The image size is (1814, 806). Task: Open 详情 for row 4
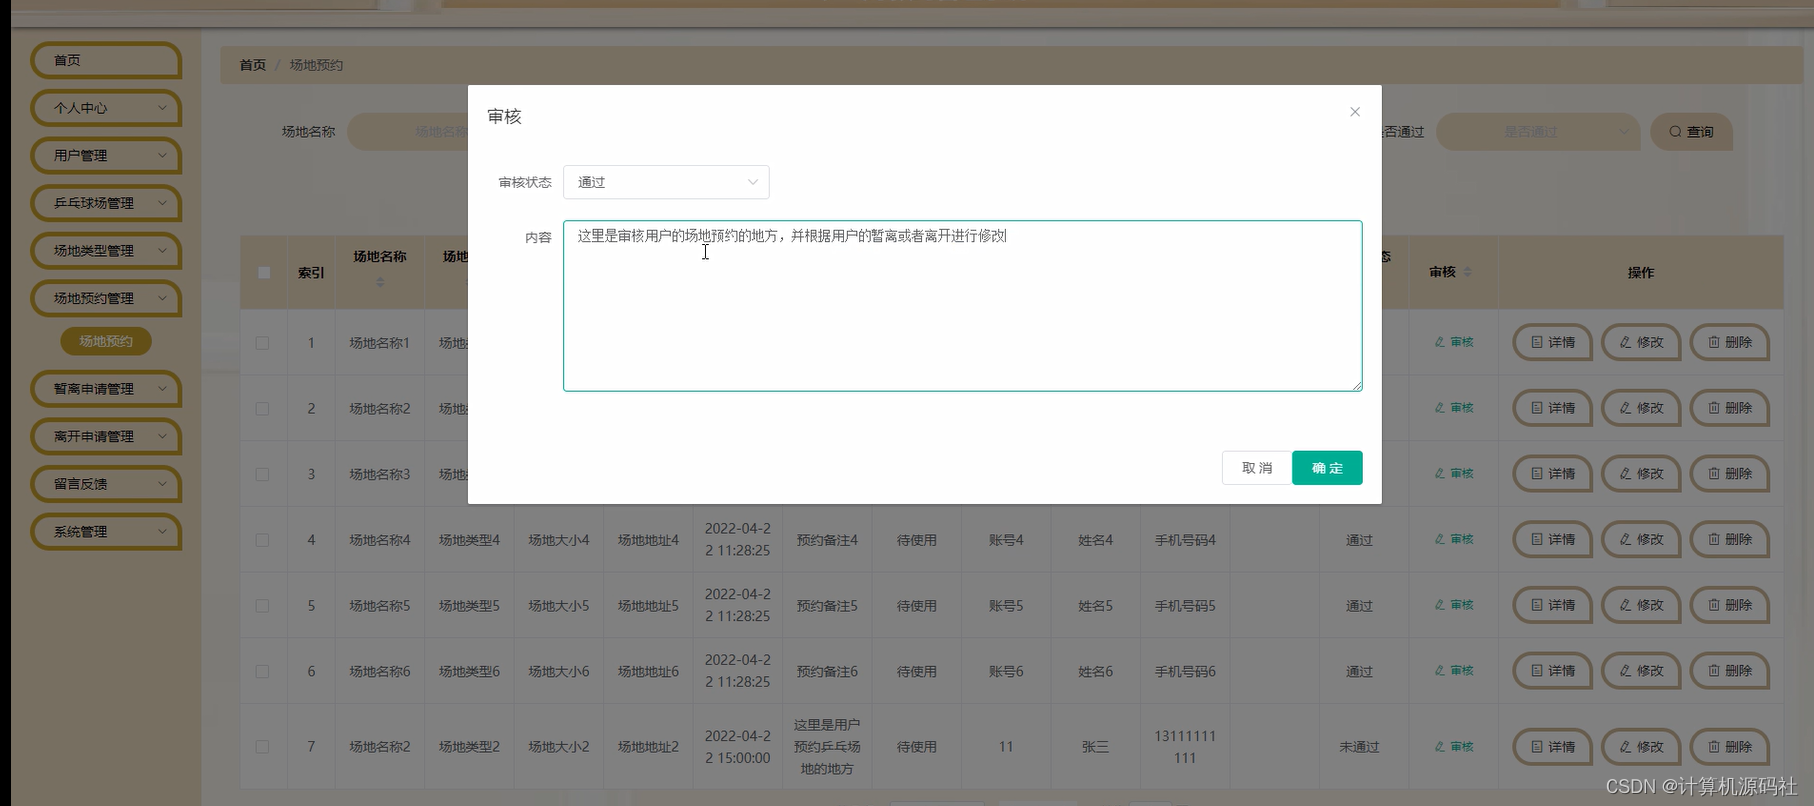tap(1552, 540)
